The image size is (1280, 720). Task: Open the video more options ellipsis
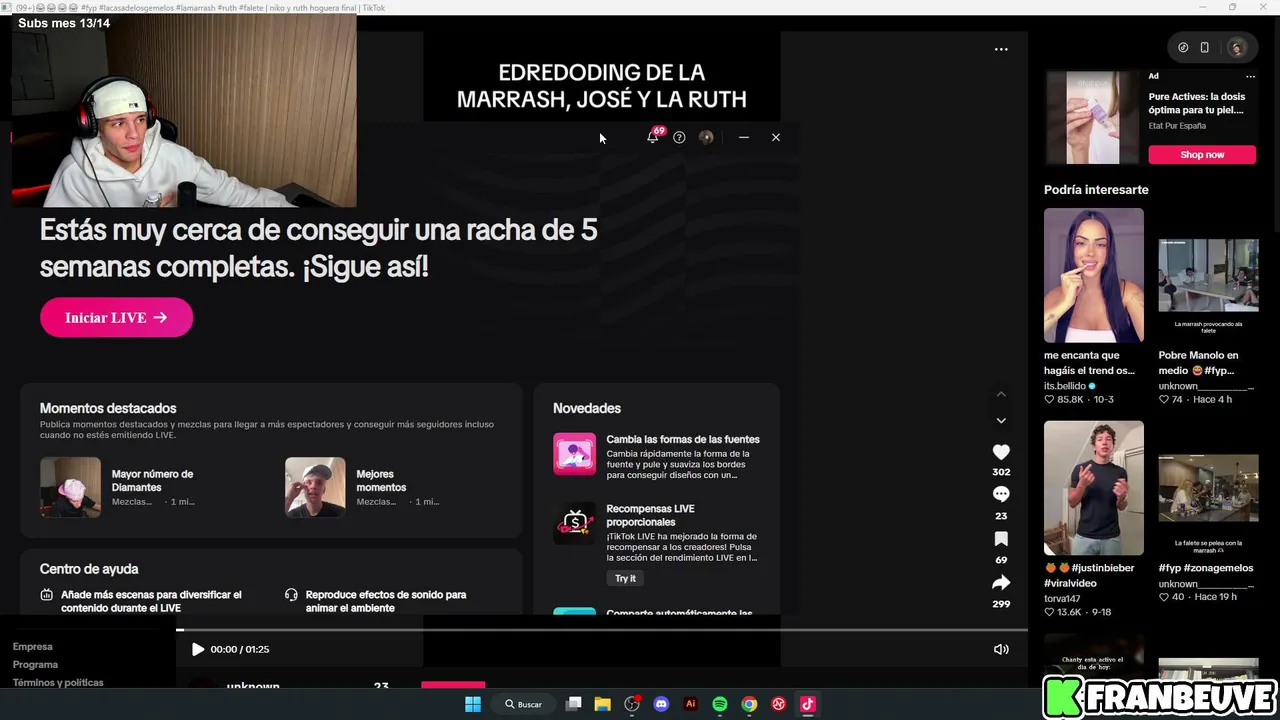point(1001,49)
